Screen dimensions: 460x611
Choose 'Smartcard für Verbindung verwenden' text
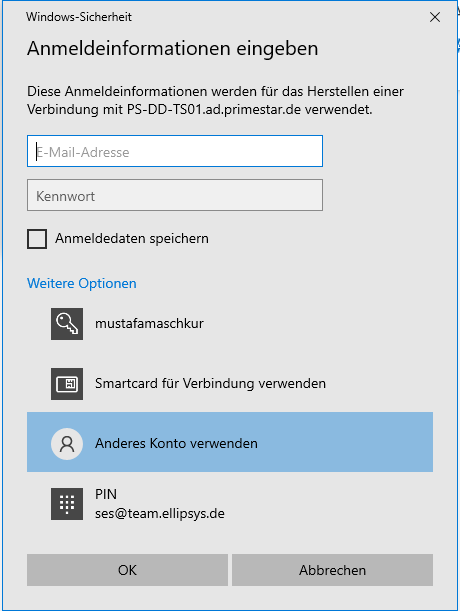pos(211,383)
